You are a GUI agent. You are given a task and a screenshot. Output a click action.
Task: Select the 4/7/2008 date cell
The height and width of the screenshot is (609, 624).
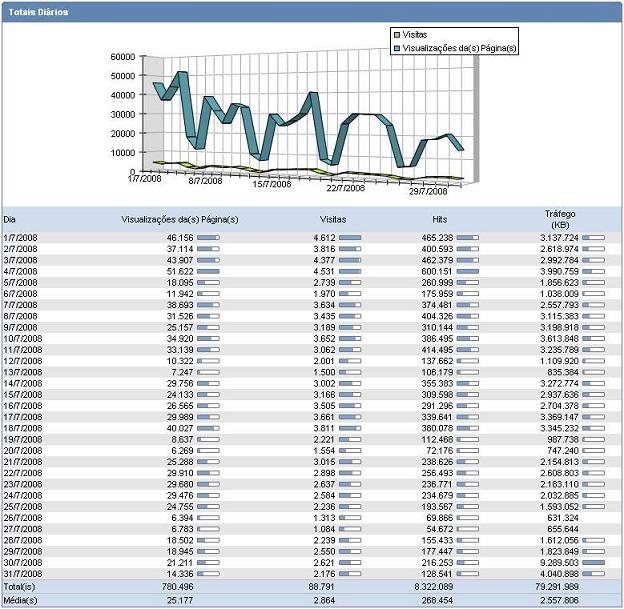pos(20,270)
